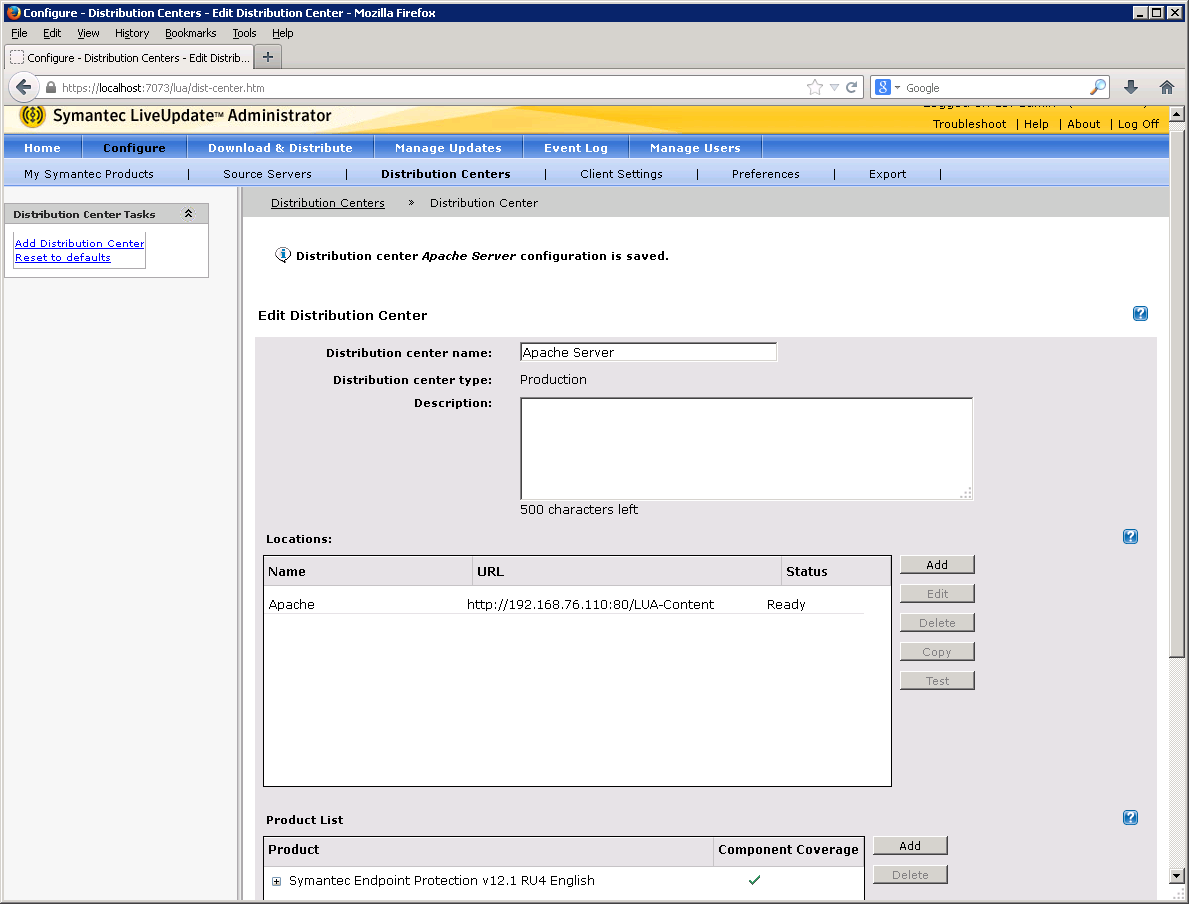Reload page using refresh icon
Image resolution: width=1189 pixels, height=904 pixels.
(x=852, y=87)
